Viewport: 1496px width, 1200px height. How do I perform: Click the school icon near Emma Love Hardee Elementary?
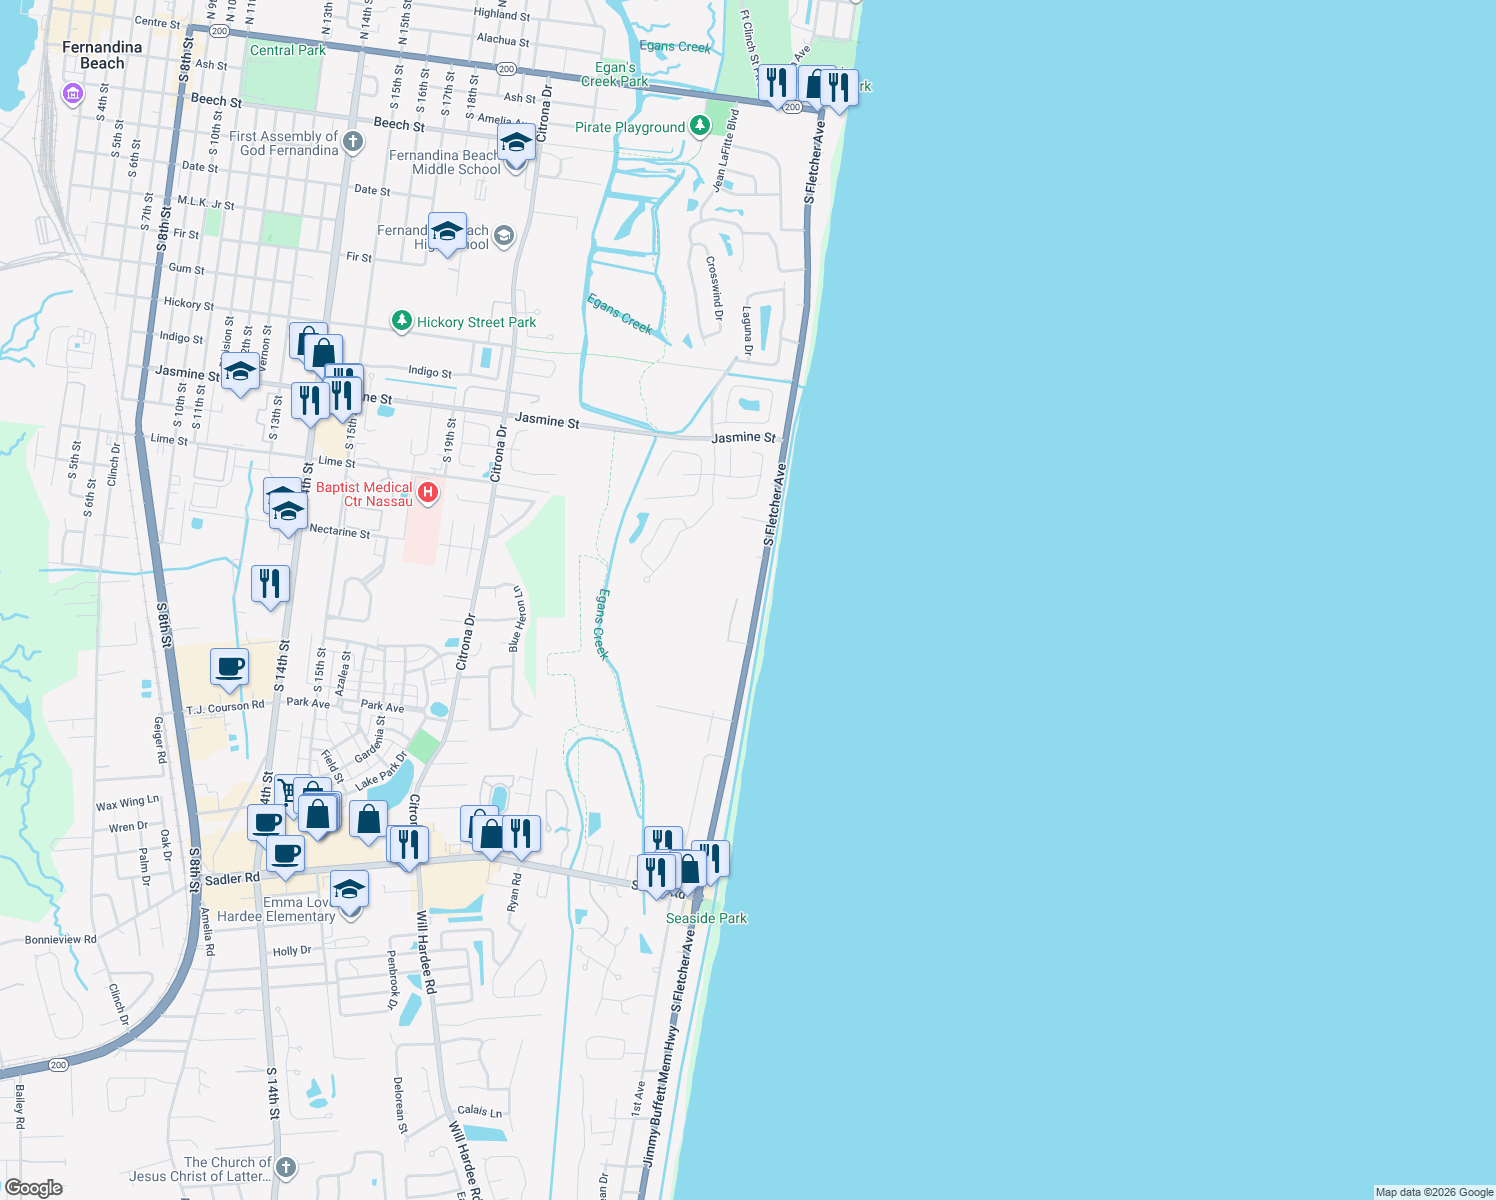tap(349, 887)
